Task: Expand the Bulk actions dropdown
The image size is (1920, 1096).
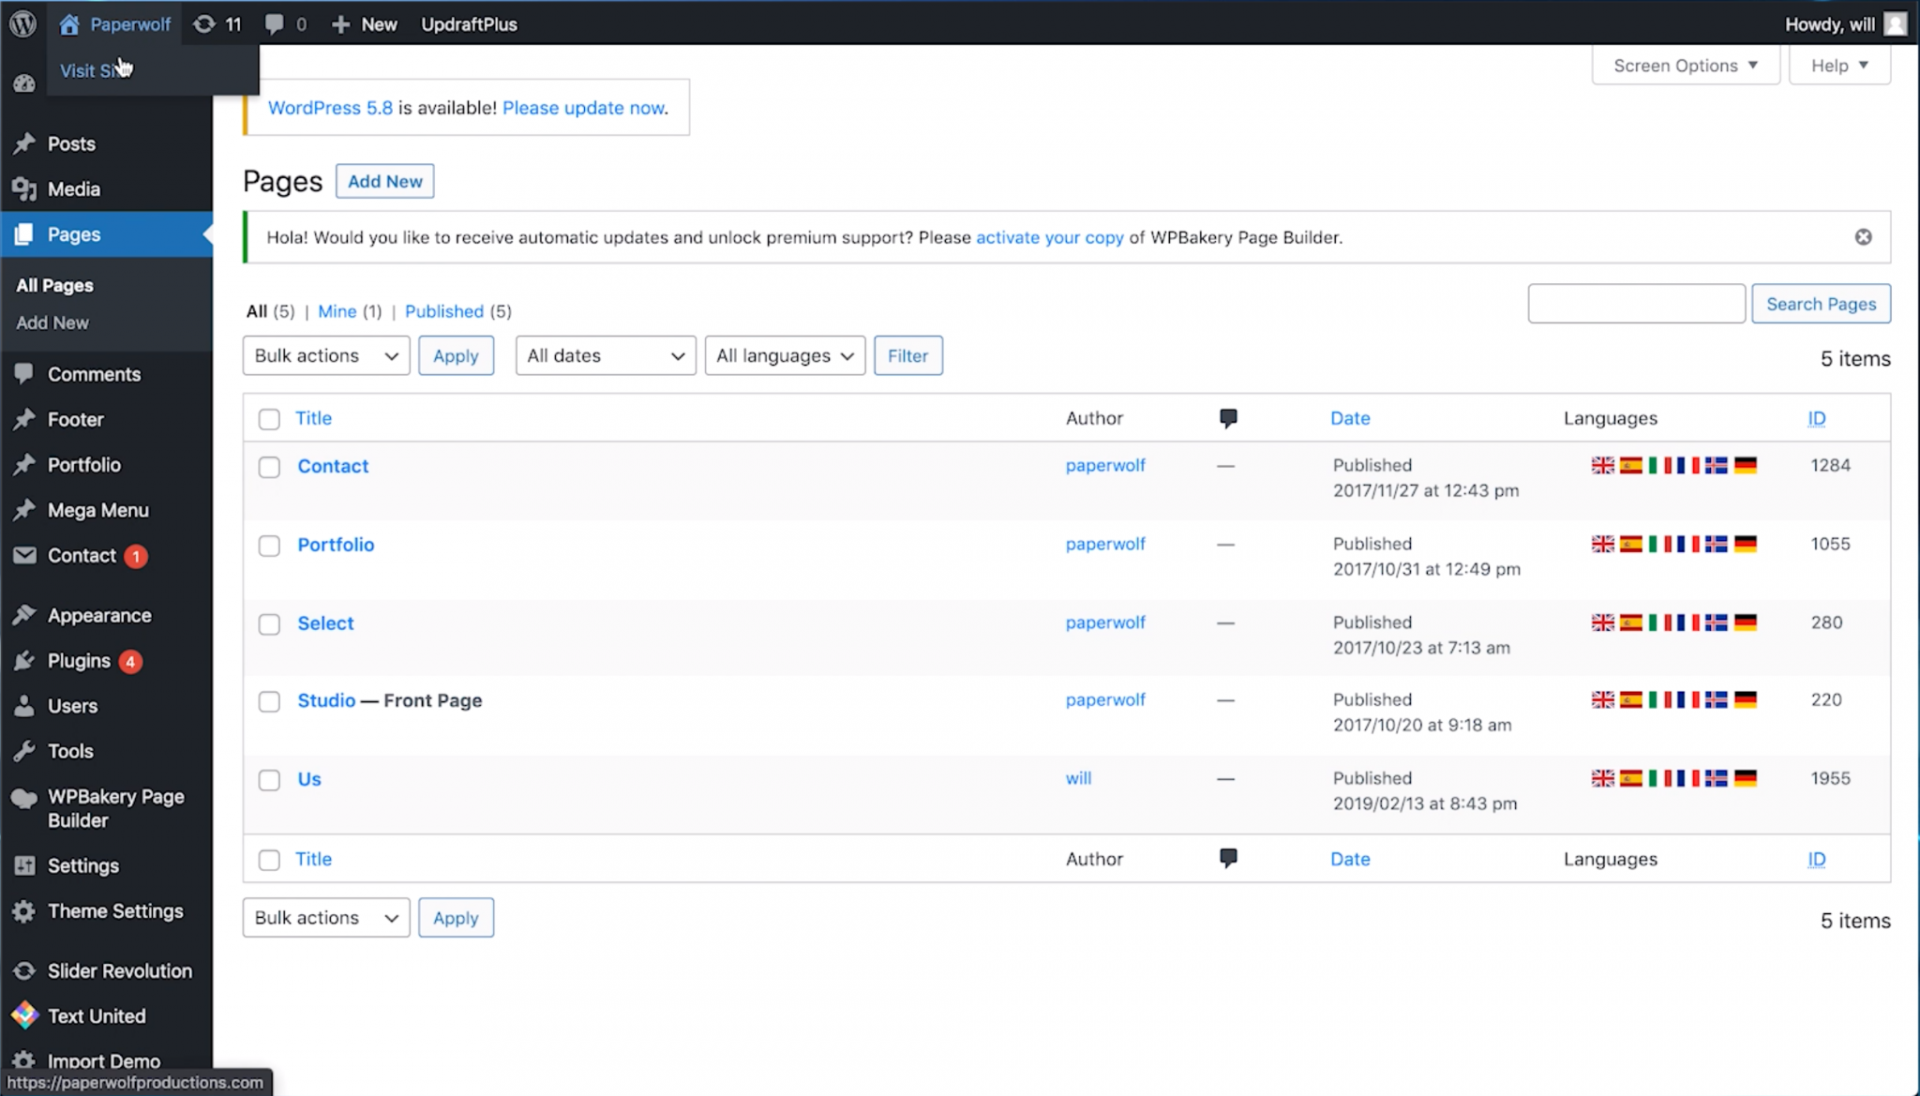Action: pos(326,355)
